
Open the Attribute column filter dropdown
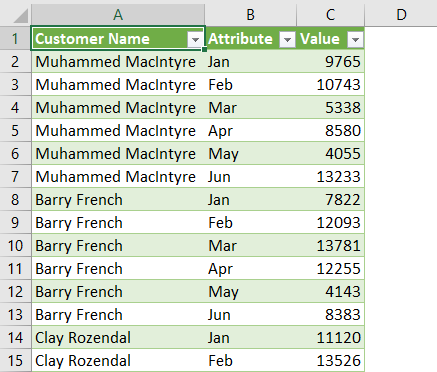click(x=287, y=40)
